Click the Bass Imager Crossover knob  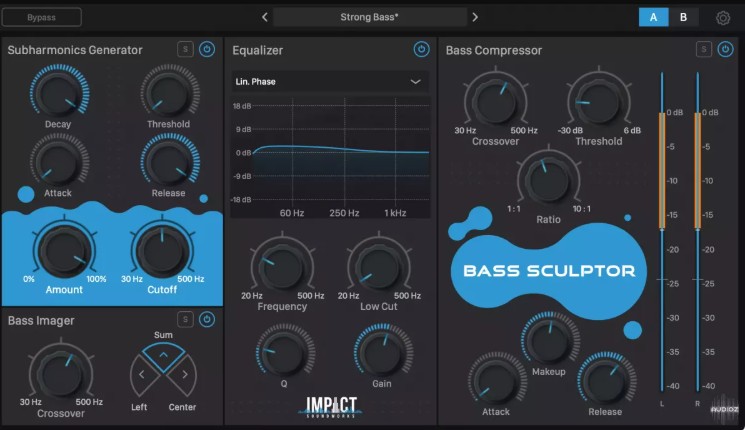[x=61, y=374]
